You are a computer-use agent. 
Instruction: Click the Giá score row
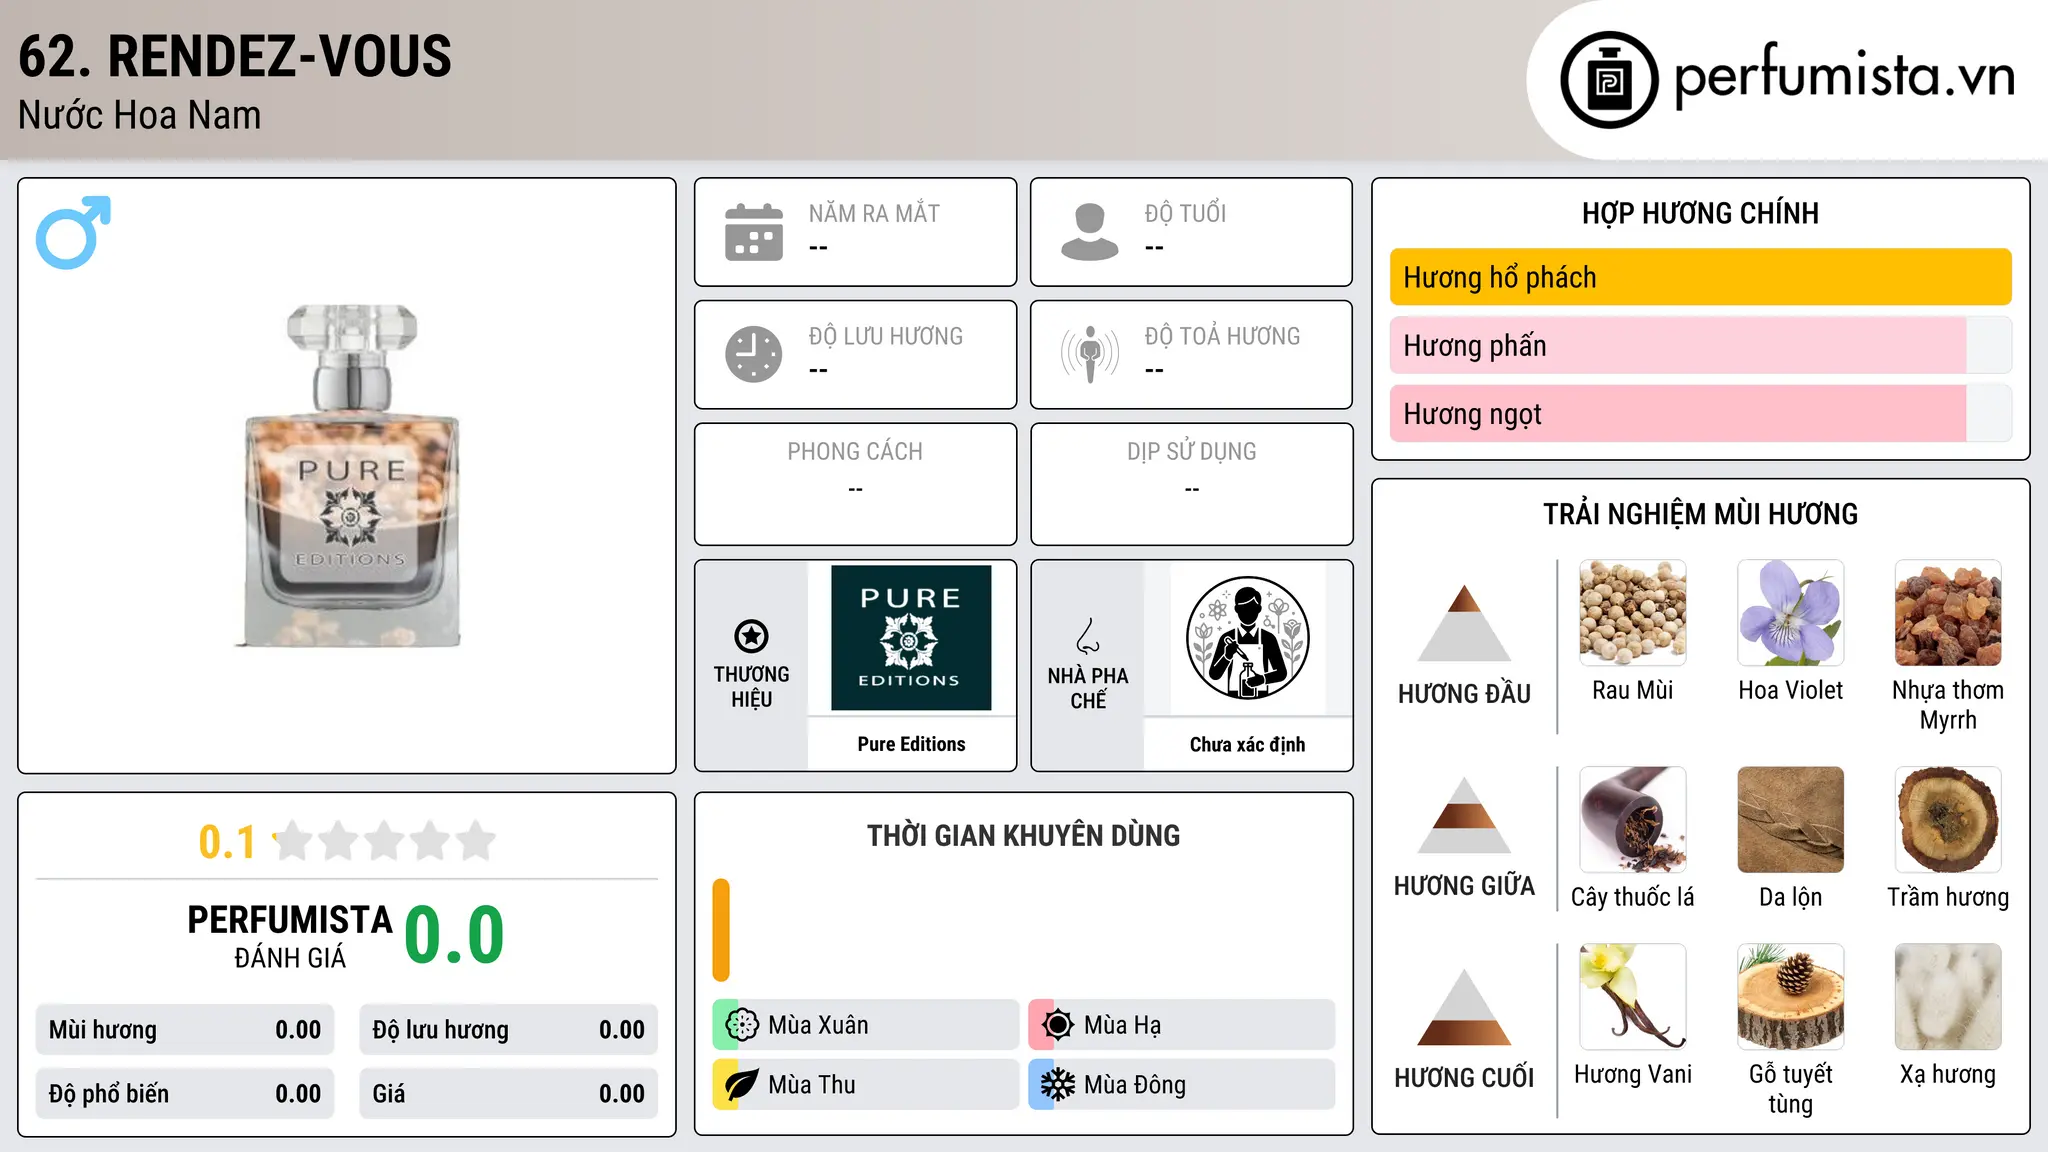point(509,1093)
